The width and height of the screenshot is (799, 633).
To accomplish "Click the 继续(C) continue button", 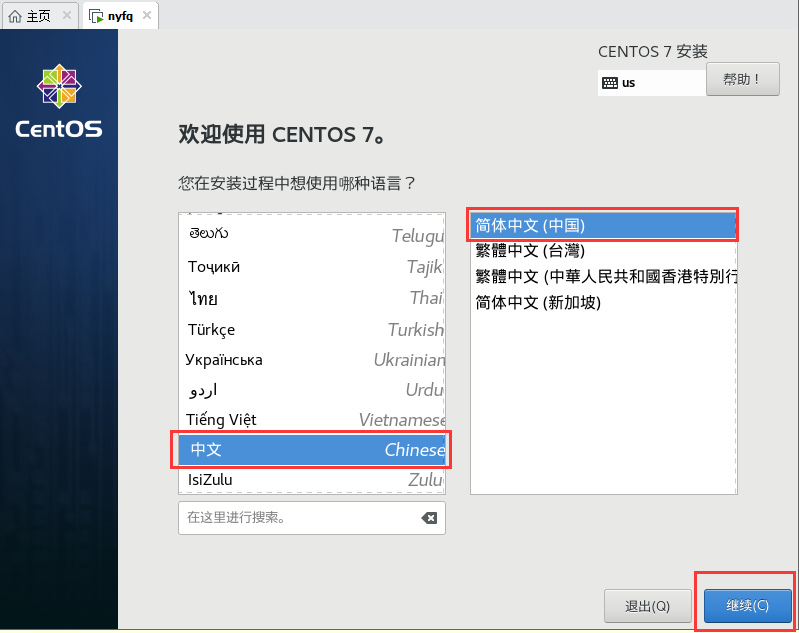I will click(748, 605).
